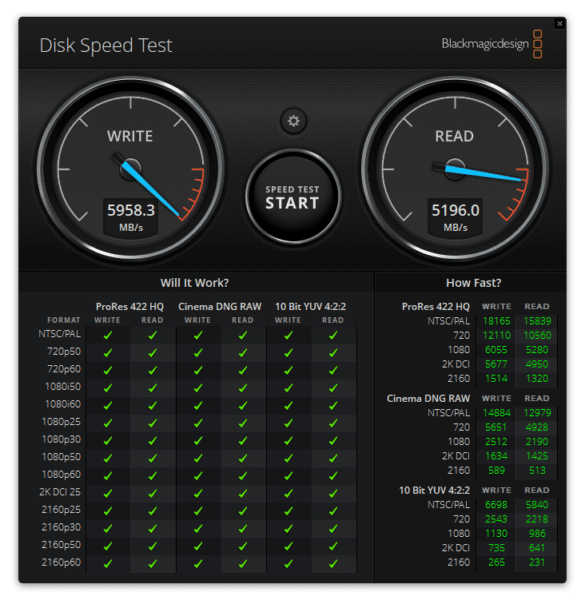Click the ProRes 422 HQ read checkmark for 720p50
This screenshot has width=585, height=604.
pyautogui.click(x=153, y=352)
